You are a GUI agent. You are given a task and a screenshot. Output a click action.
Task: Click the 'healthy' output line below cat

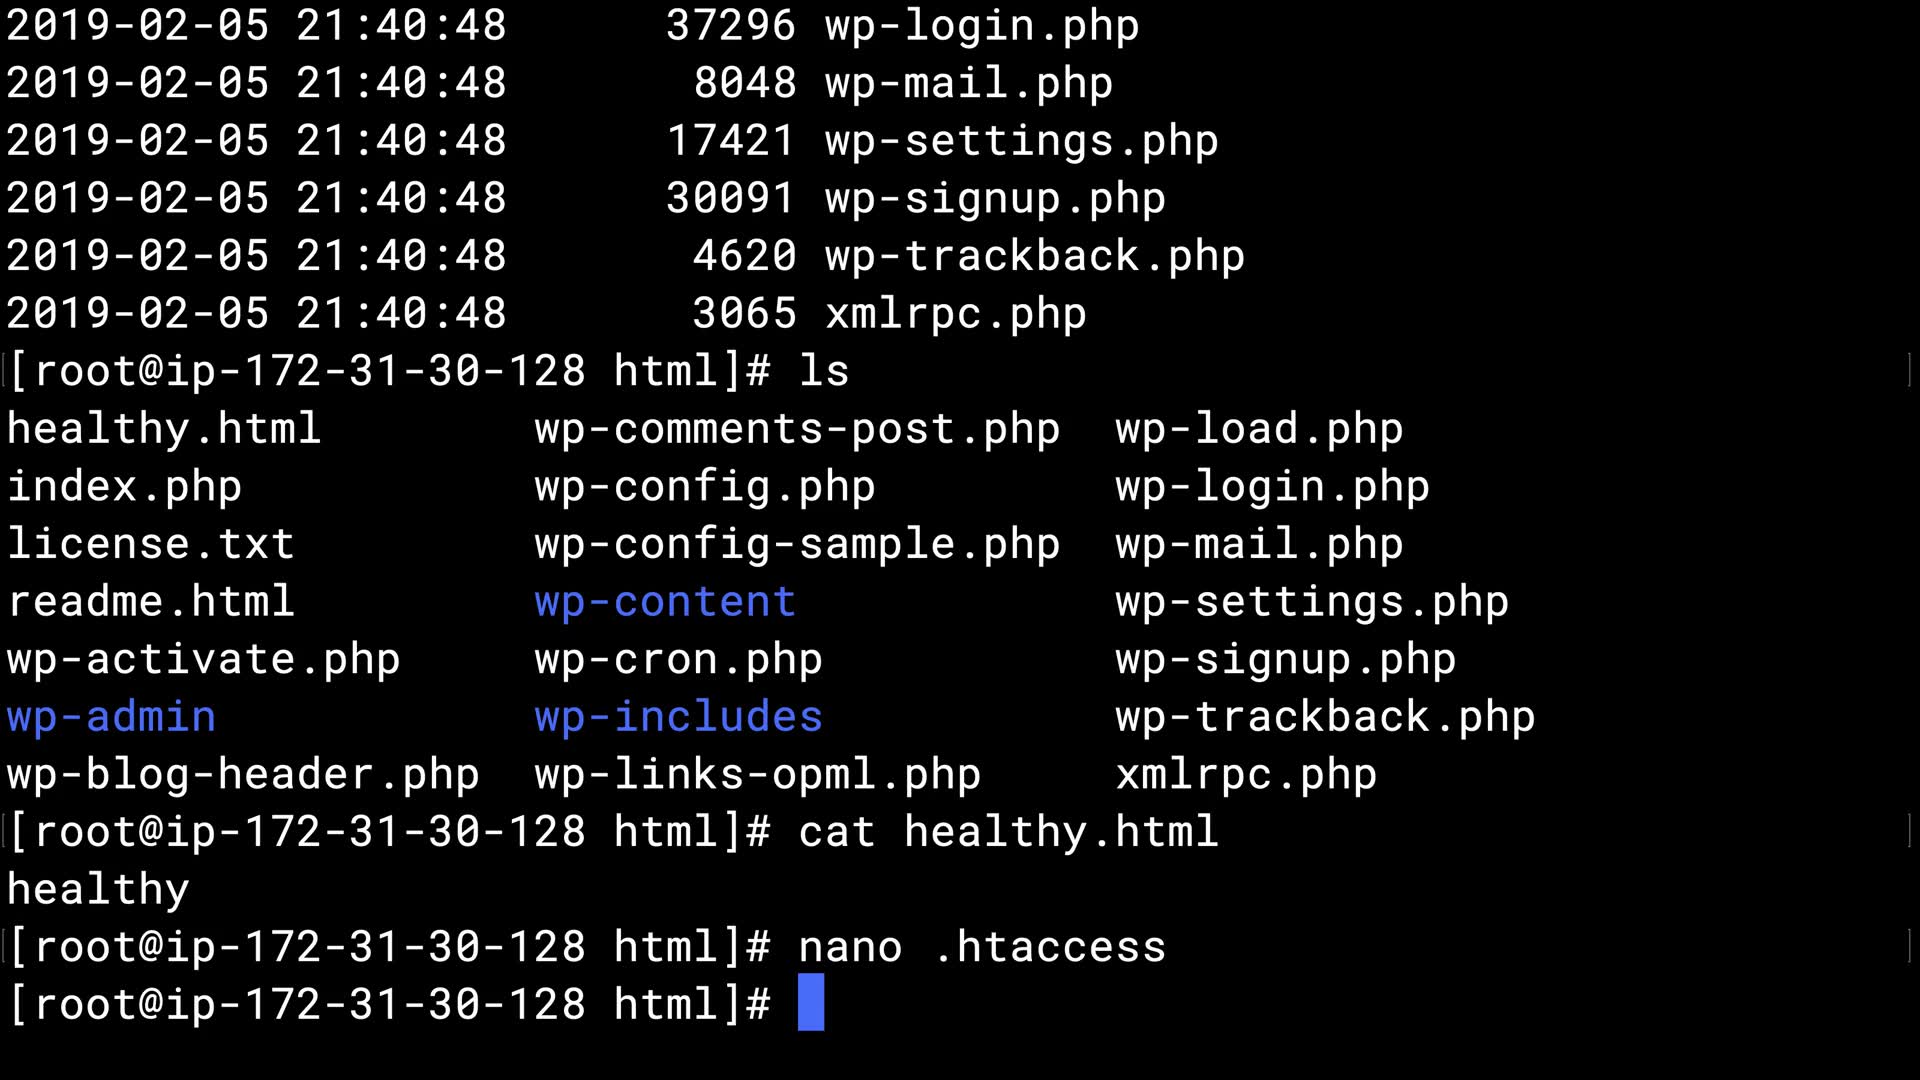[98, 890]
